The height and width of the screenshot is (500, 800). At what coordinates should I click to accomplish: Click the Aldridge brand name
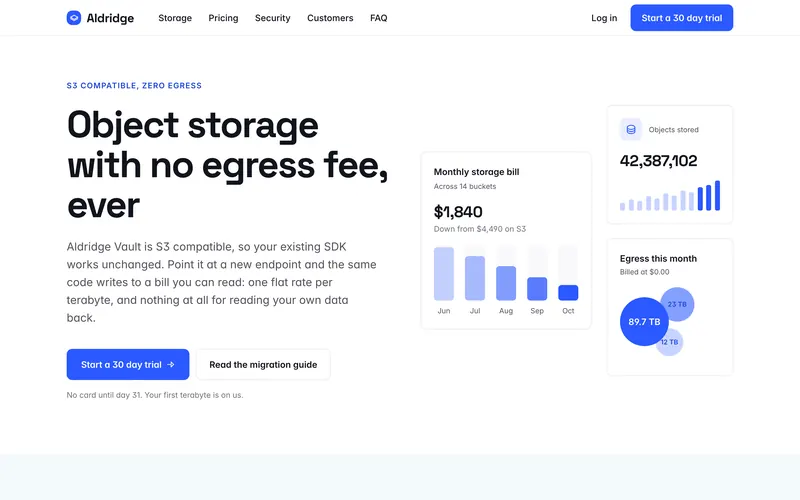(110, 18)
